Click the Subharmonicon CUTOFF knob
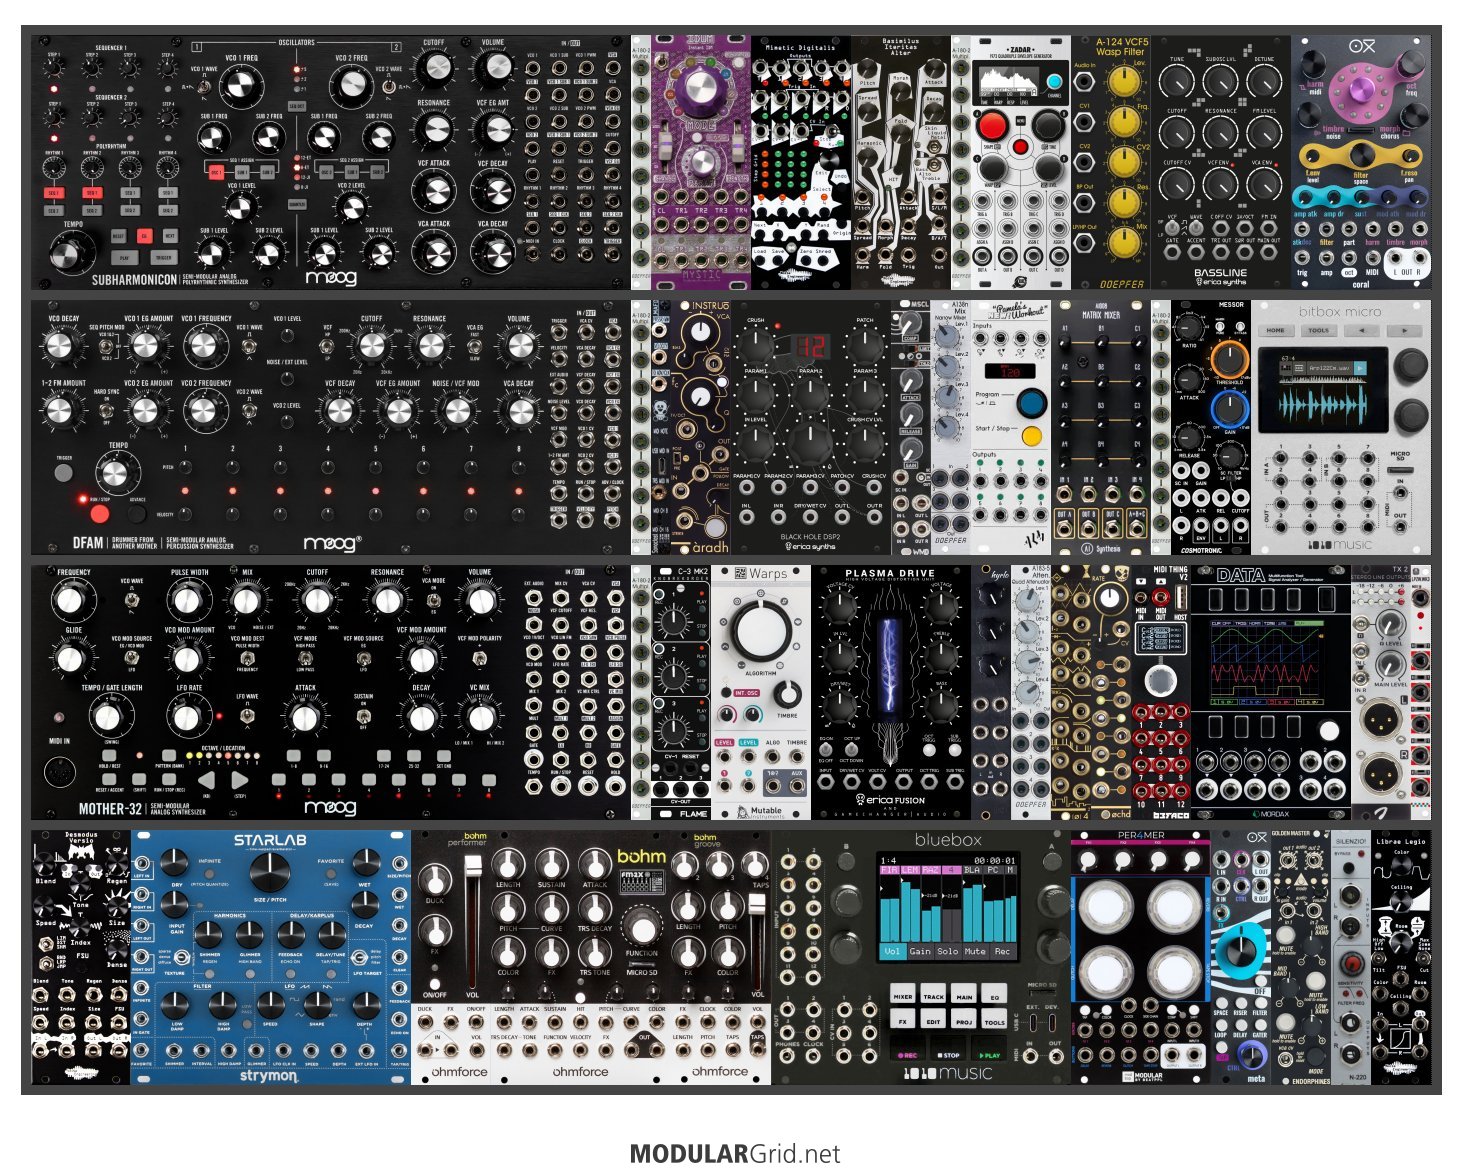Screen dimensions: 1472x1175 [434, 68]
